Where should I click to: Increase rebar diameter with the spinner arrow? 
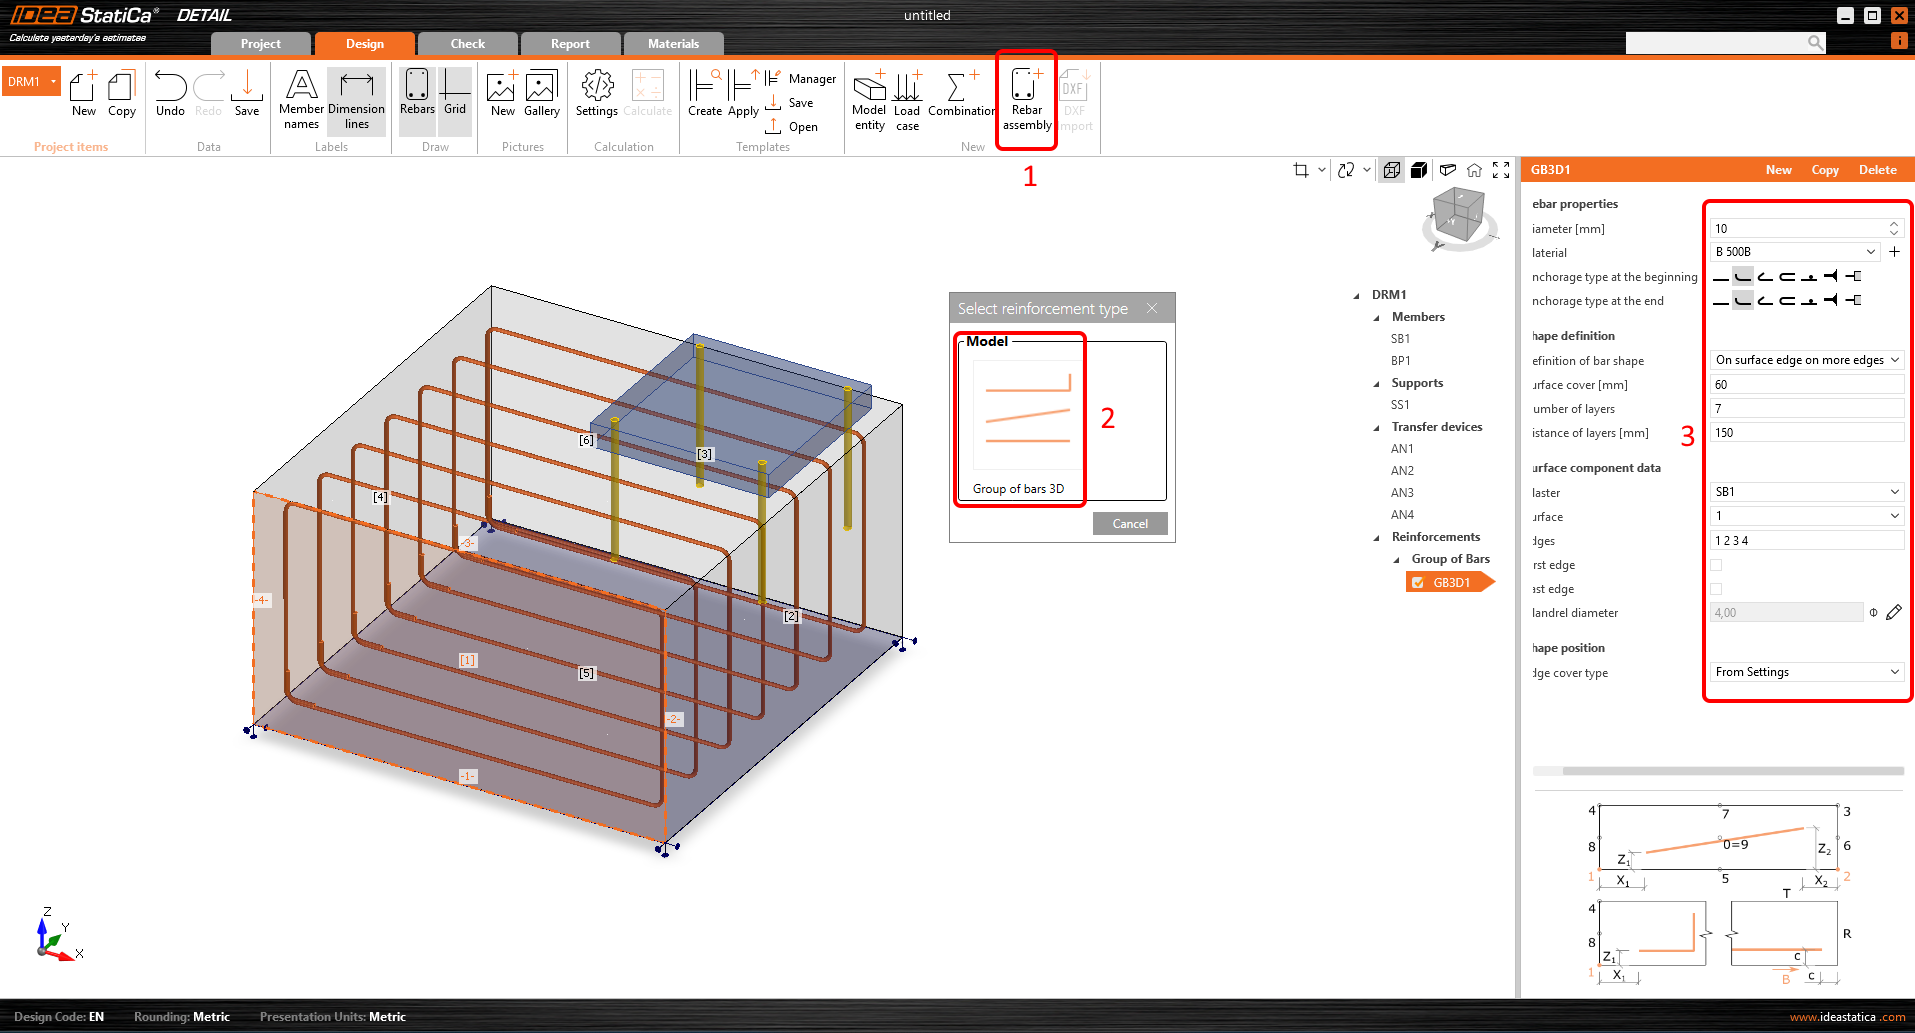(1892, 223)
